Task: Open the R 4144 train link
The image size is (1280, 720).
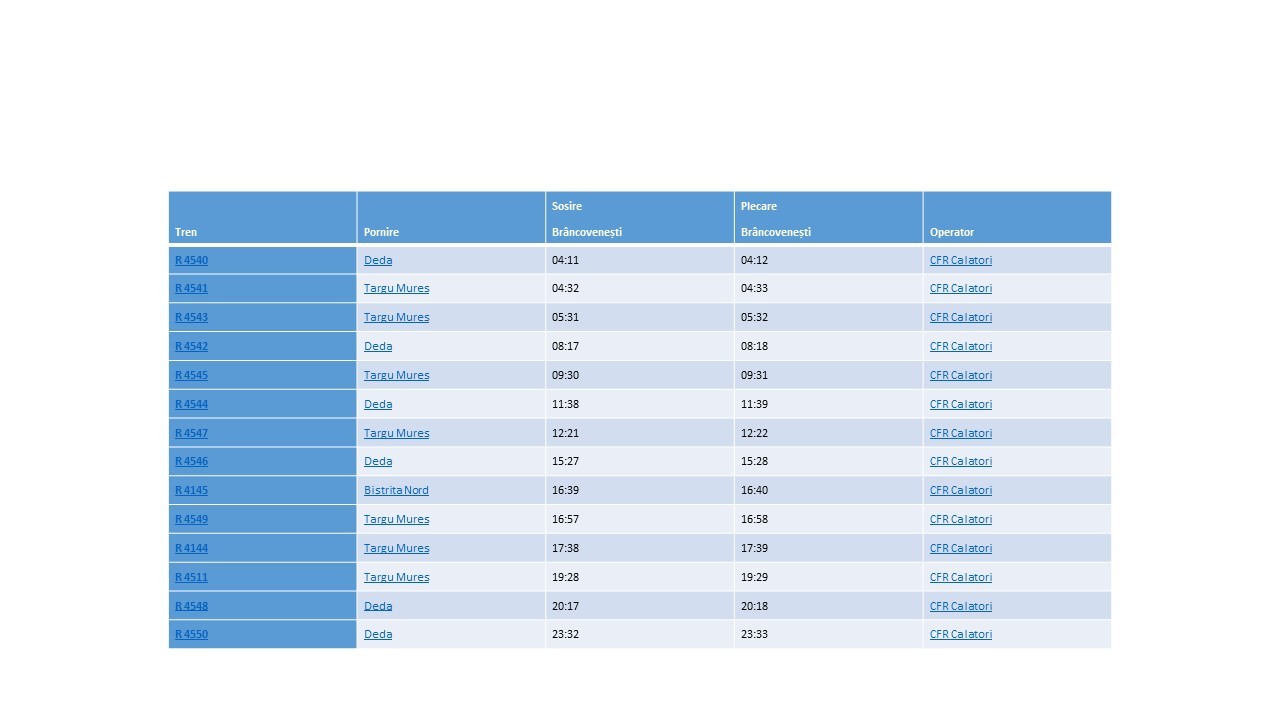Action: click(191, 548)
